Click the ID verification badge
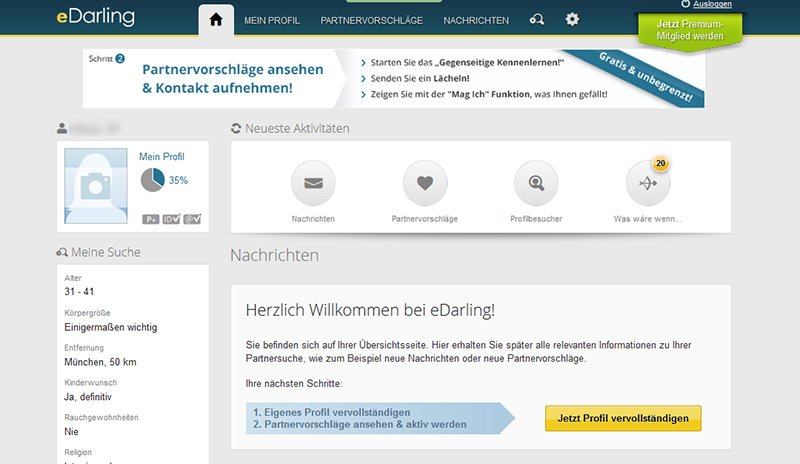Viewport: 800px width, 464px height. pos(171,219)
